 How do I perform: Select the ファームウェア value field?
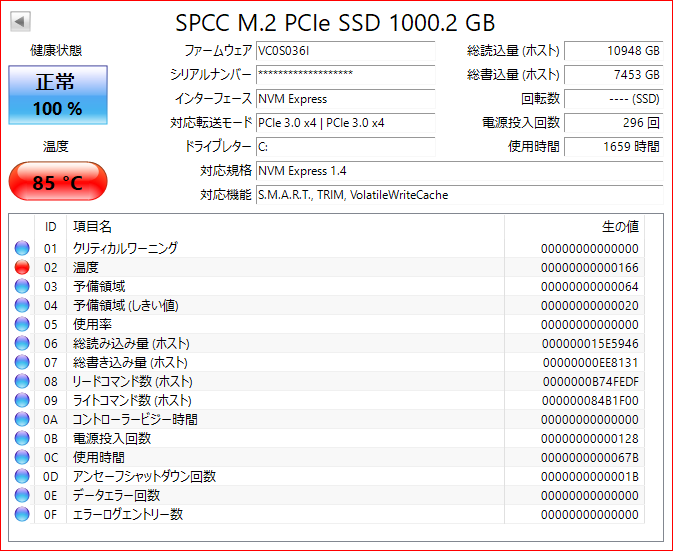coord(345,51)
